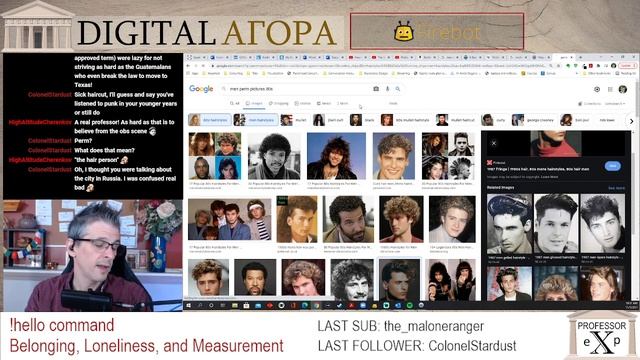The width and height of the screenshot is (640, 360).
Task: Switch to the Videos results tab
Action: 302,103
